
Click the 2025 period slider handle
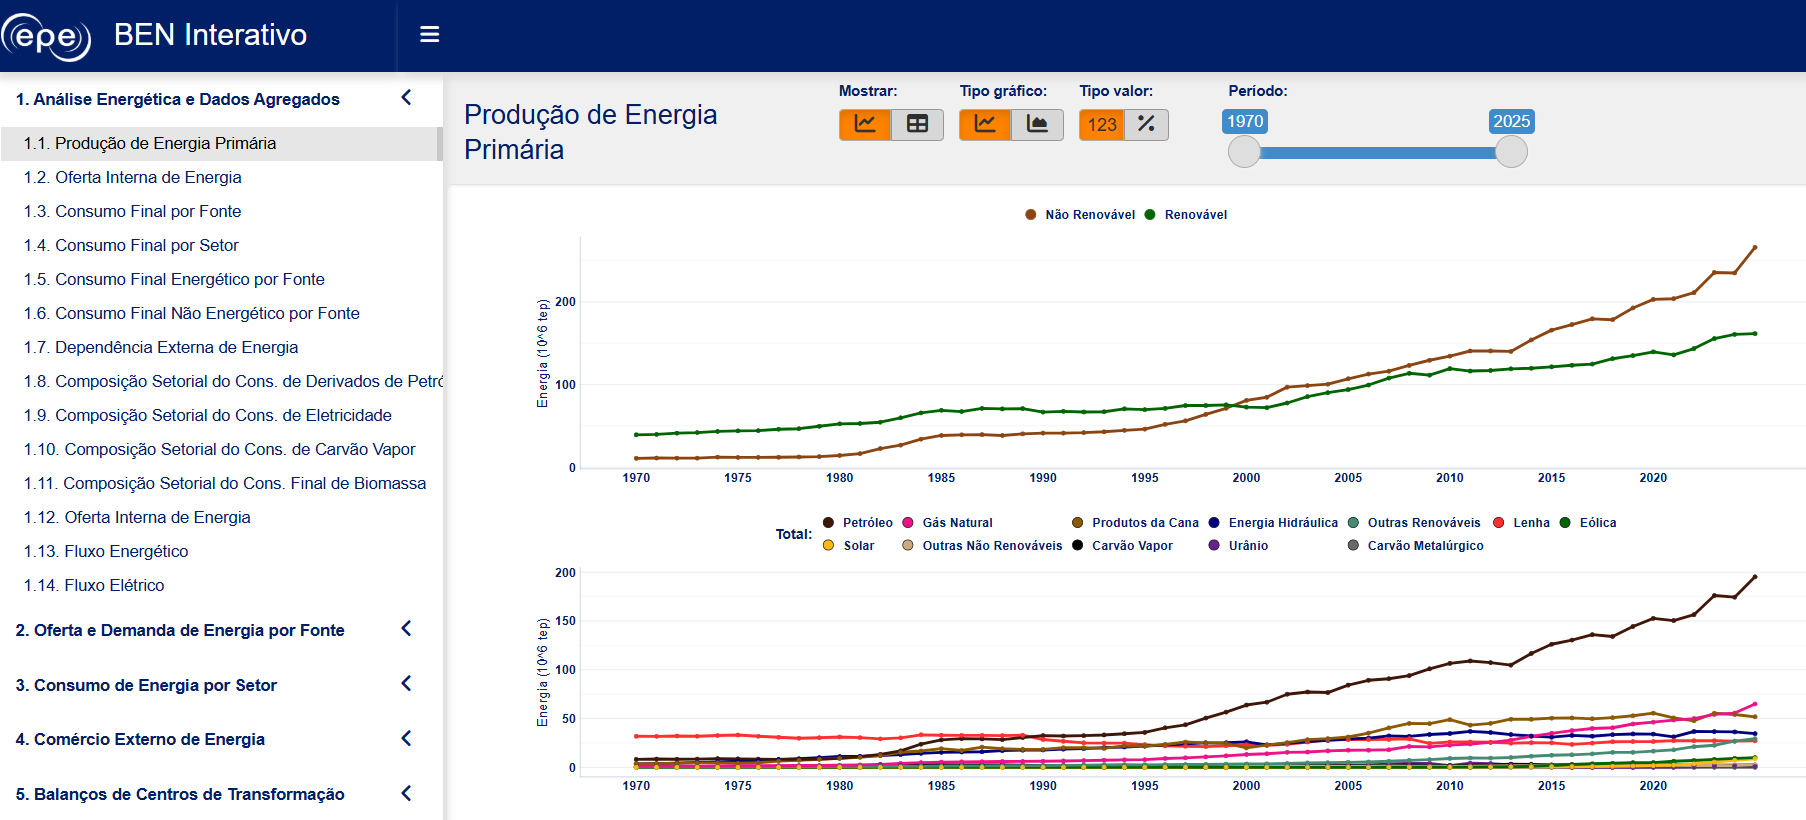1511,152
